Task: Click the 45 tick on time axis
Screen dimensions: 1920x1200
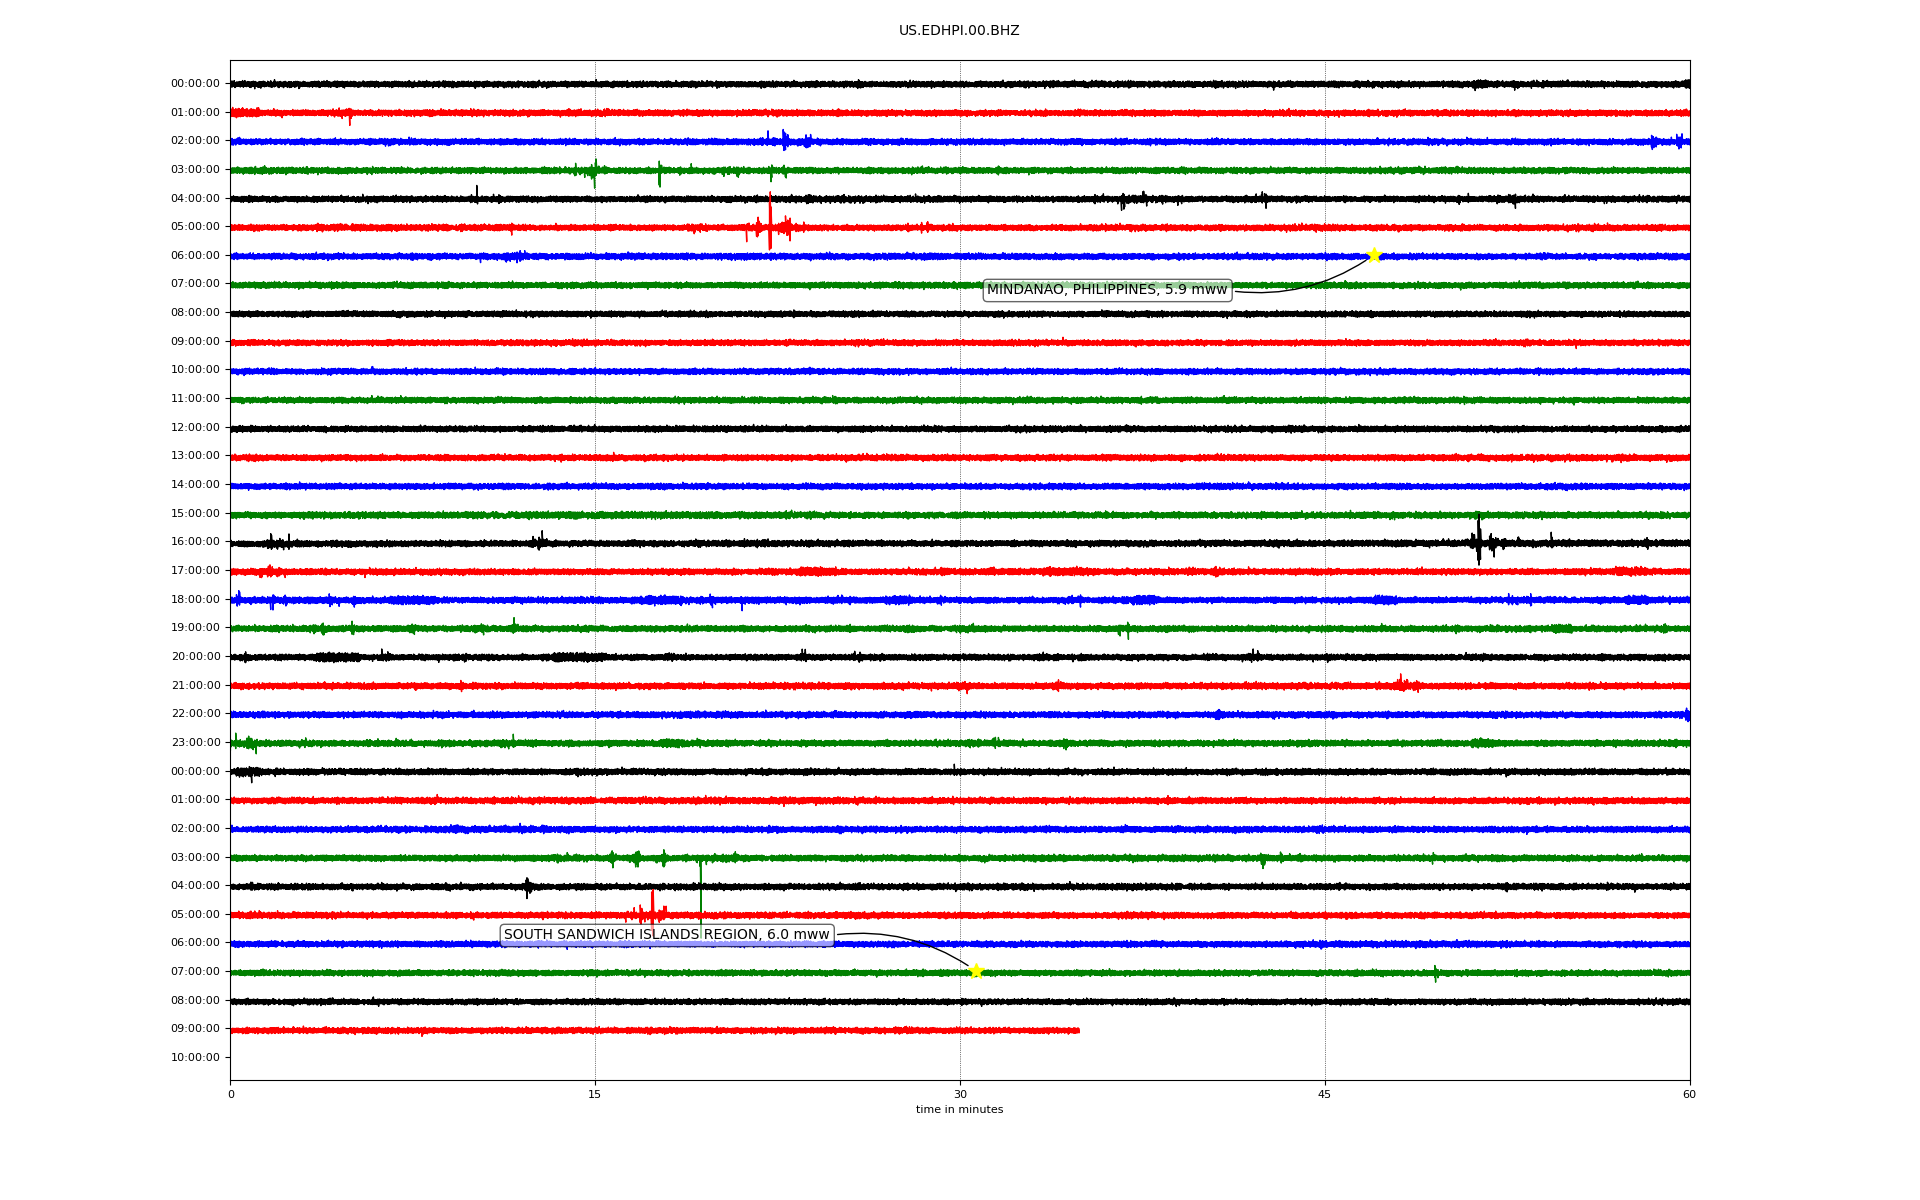Action: coord(1324,1094)
